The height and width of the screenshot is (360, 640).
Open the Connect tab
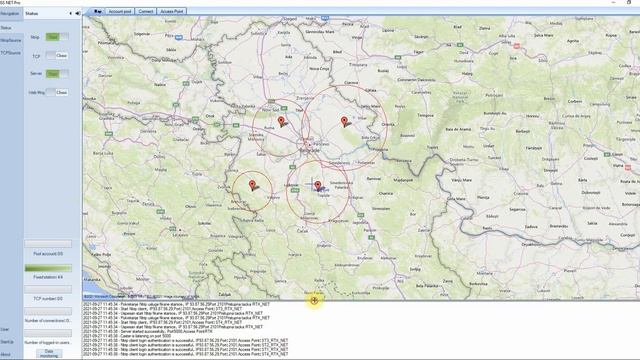[146, 11]
